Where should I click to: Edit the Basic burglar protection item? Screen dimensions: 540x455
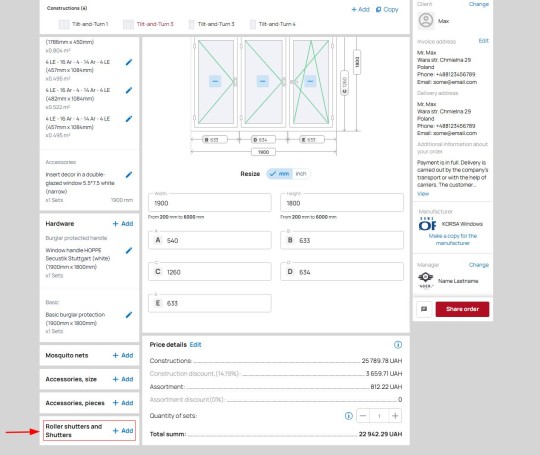[x=129, y=315]
